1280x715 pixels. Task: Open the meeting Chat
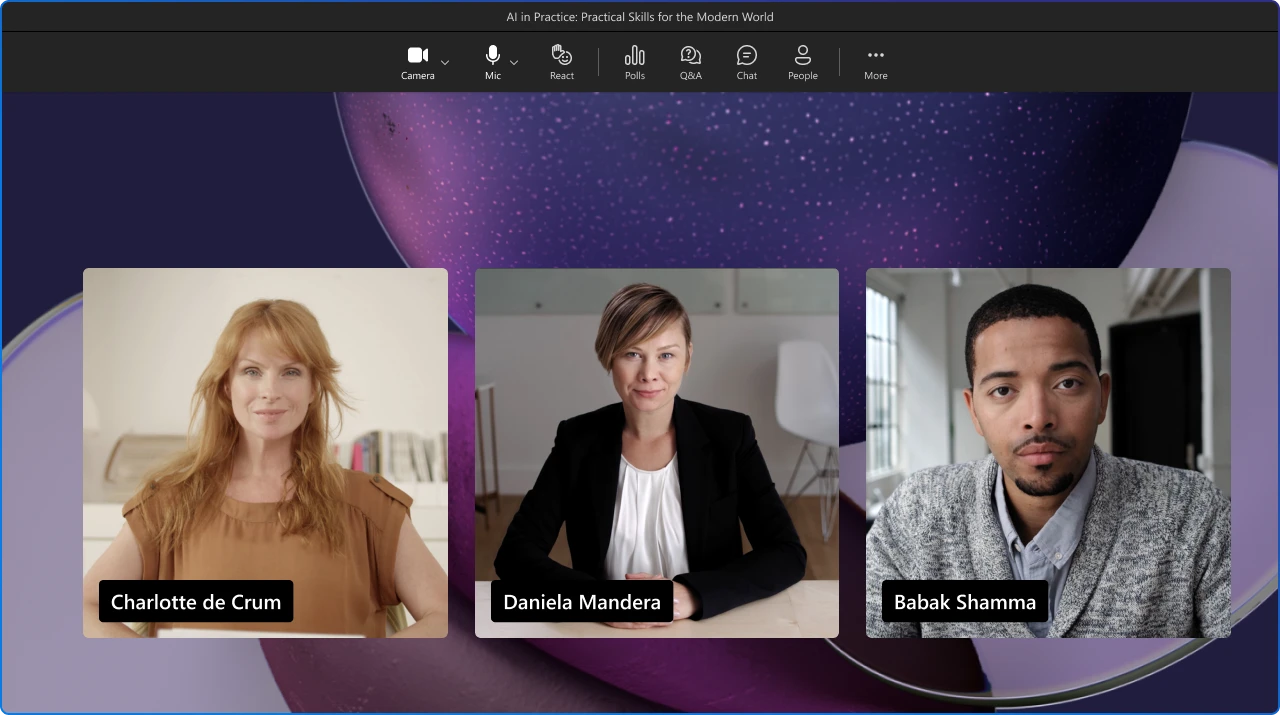pyautogui.click(x=746, y=61)
